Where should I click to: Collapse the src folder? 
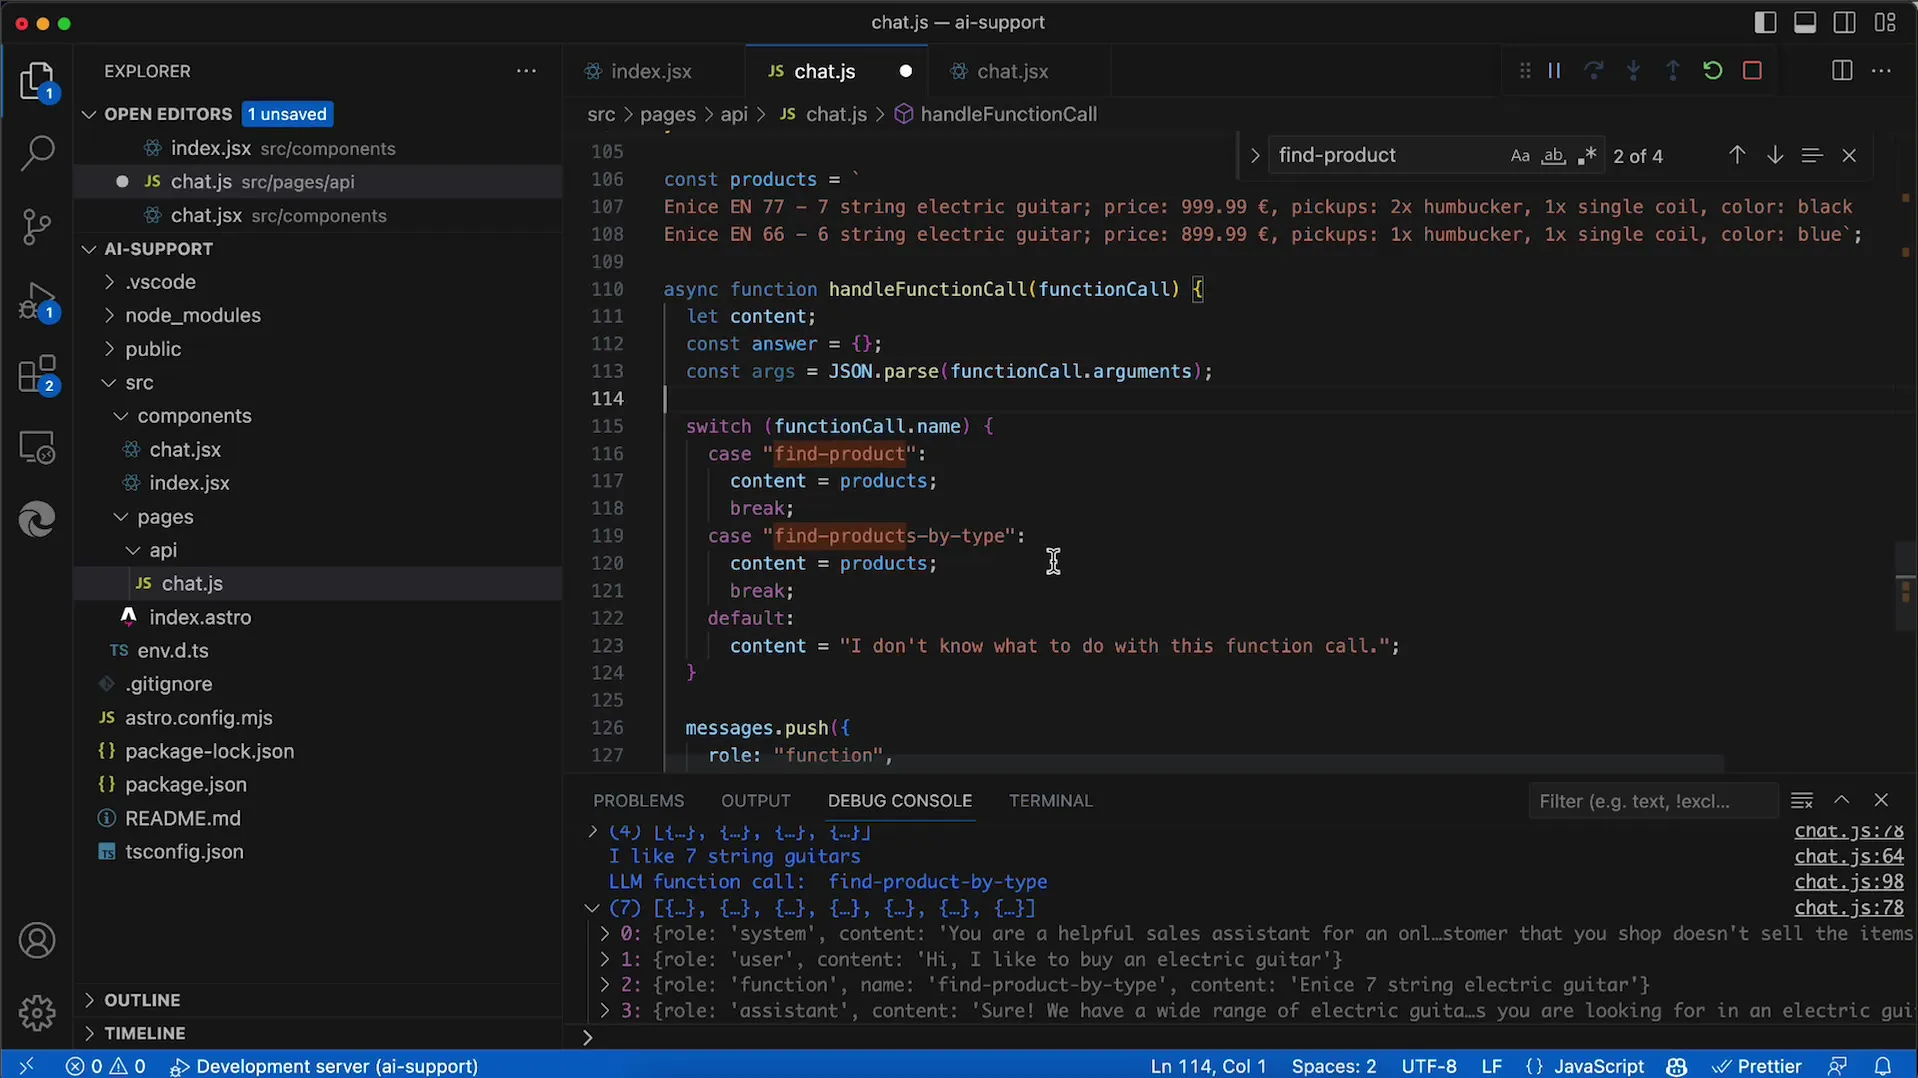[139, 382]
